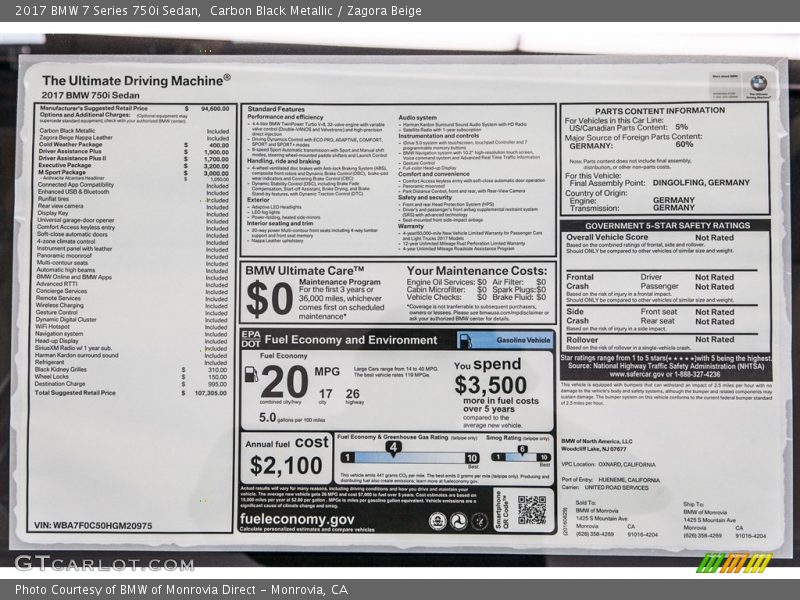The image size is (800, 600).
Task: Click the M Sport Package option line
Action: coord(134,173)
